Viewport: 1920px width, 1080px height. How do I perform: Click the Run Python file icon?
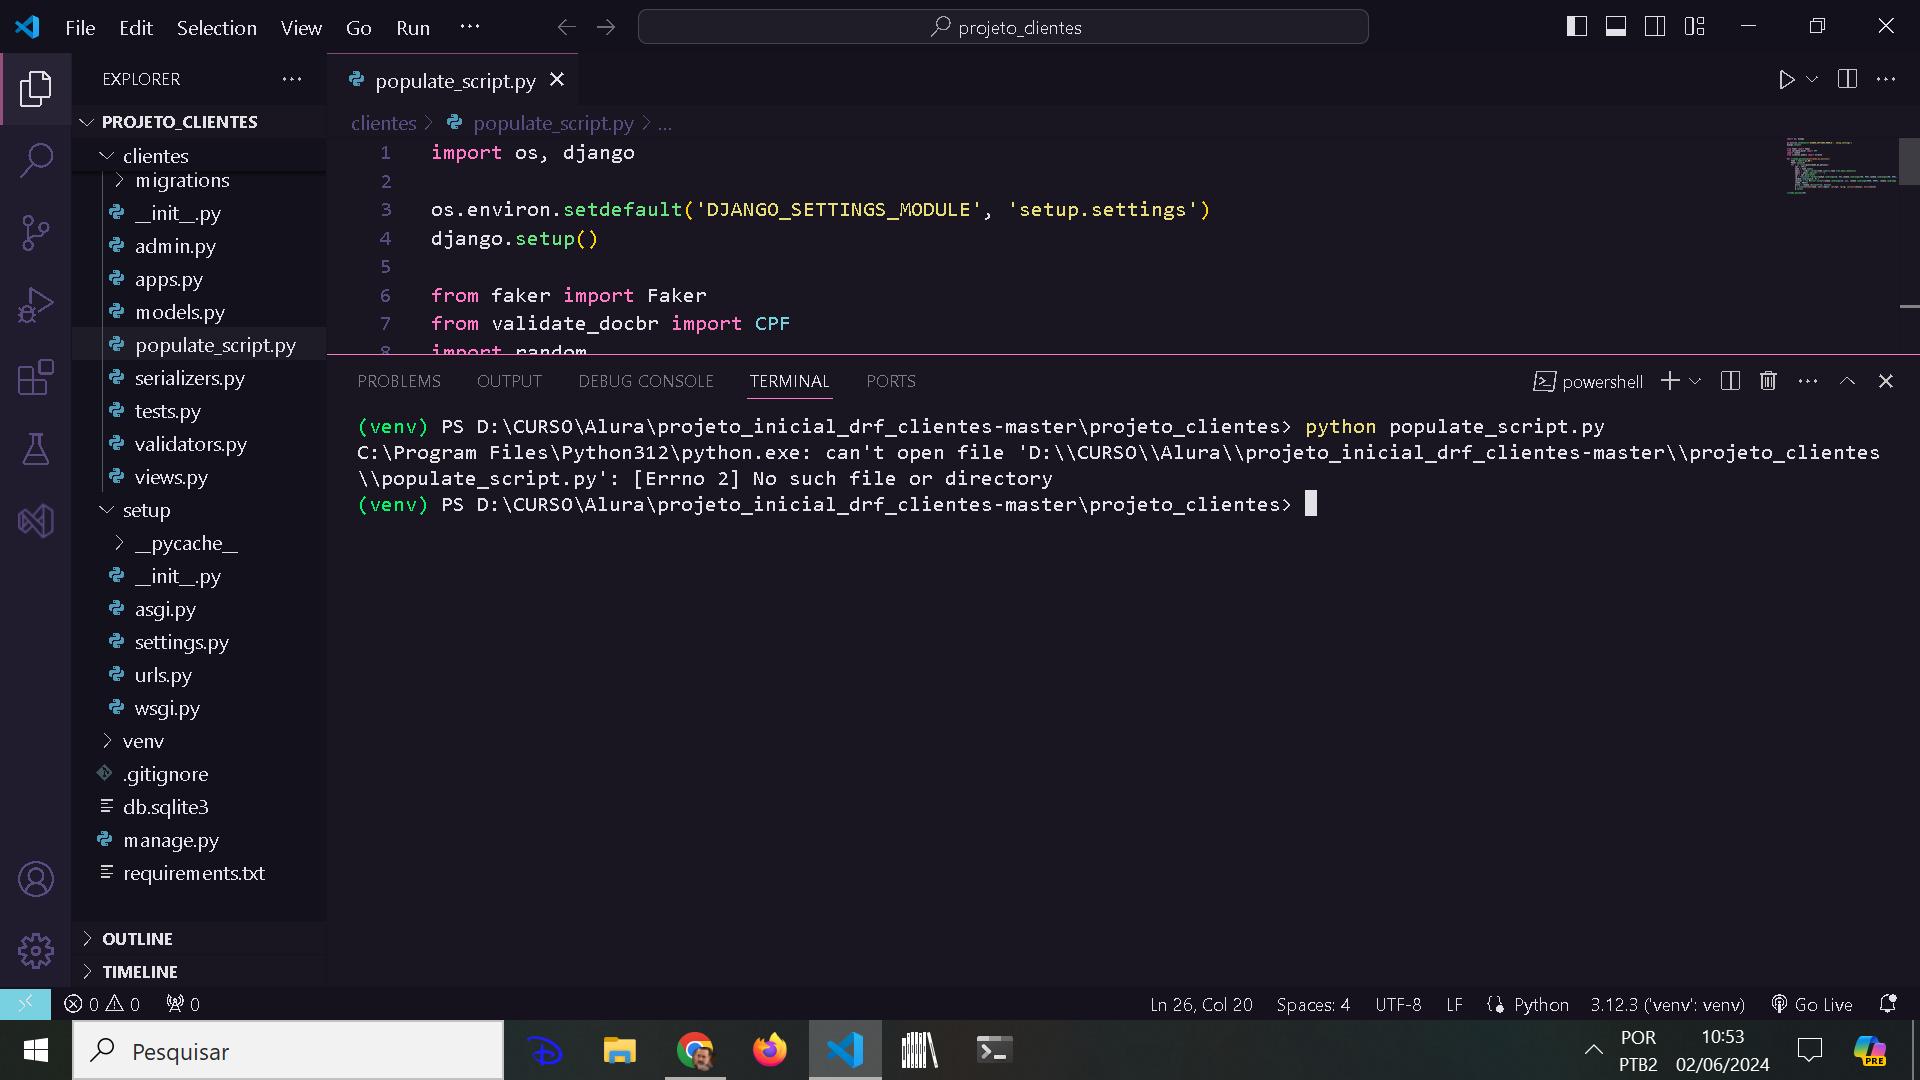[x=1785, y=79]
